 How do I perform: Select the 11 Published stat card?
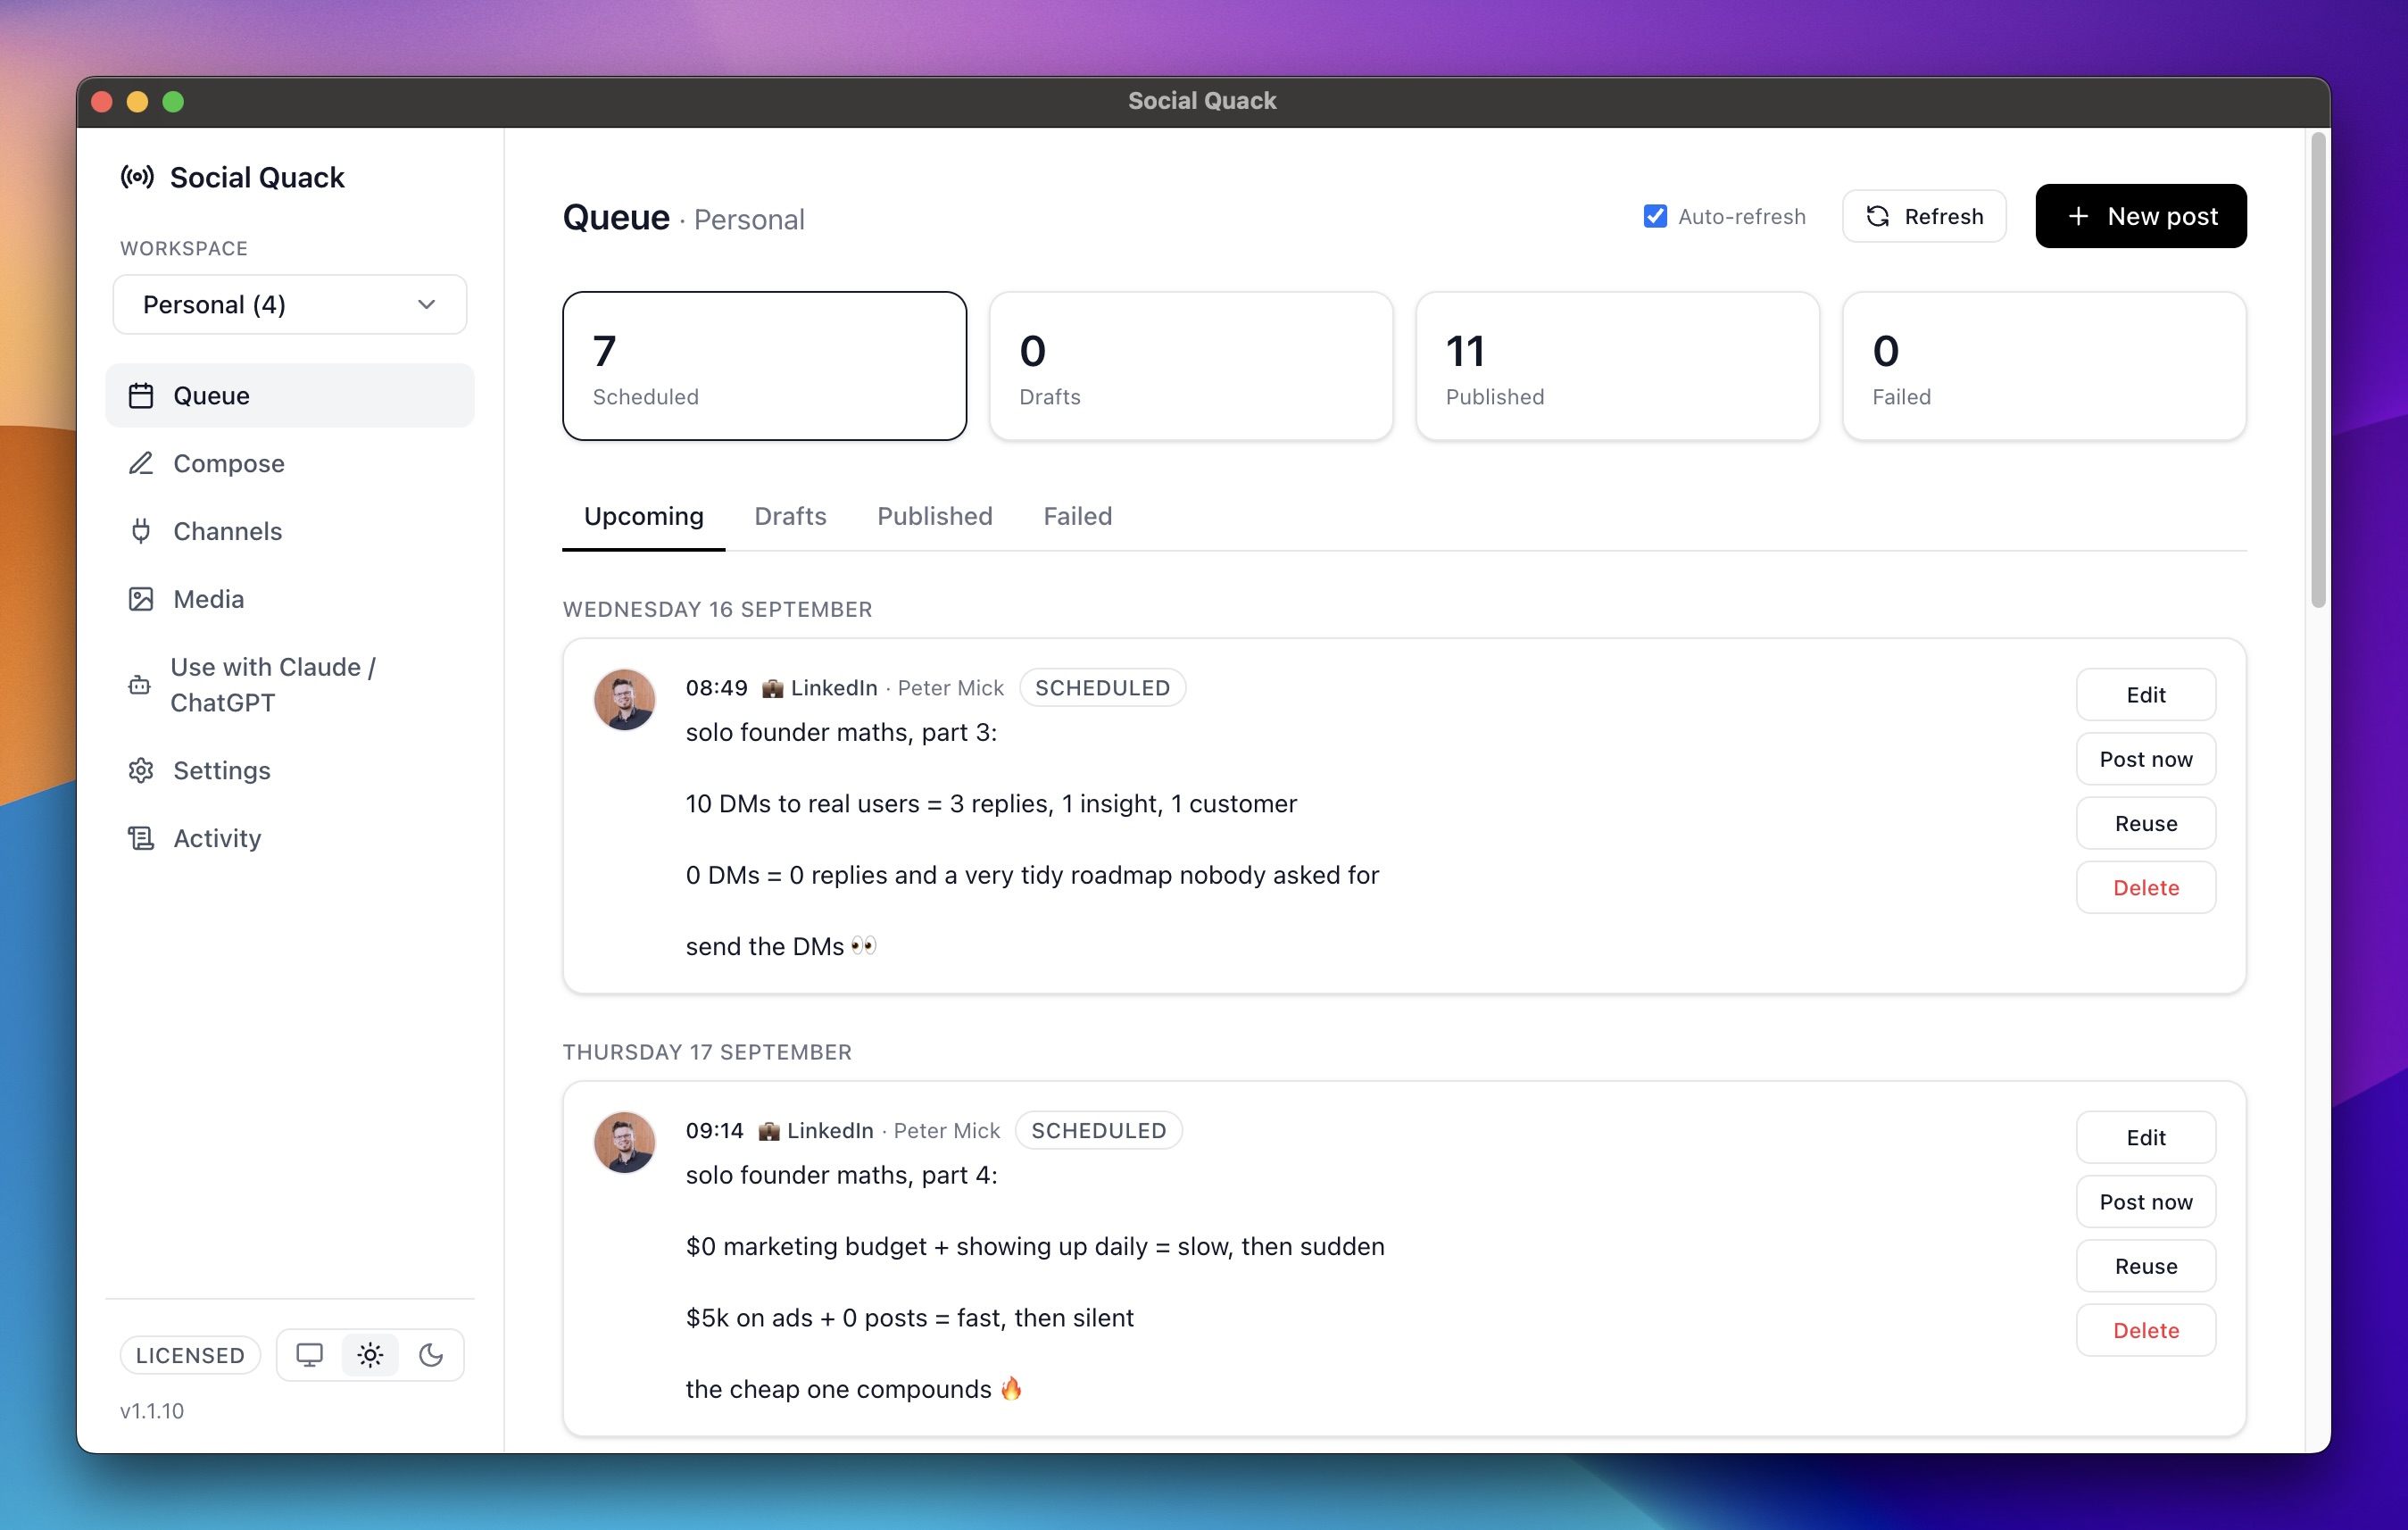point(1617,366)
